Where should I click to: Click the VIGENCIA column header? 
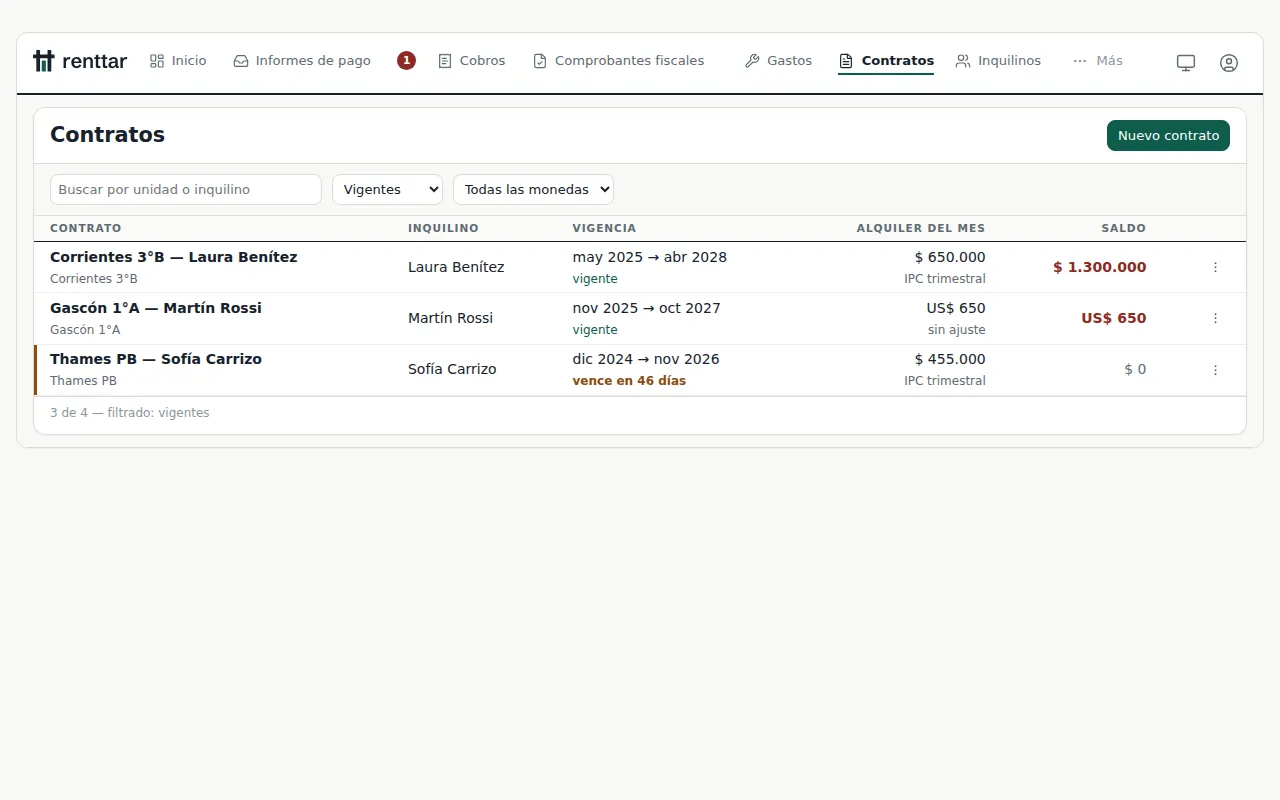(x=605, y=228)
